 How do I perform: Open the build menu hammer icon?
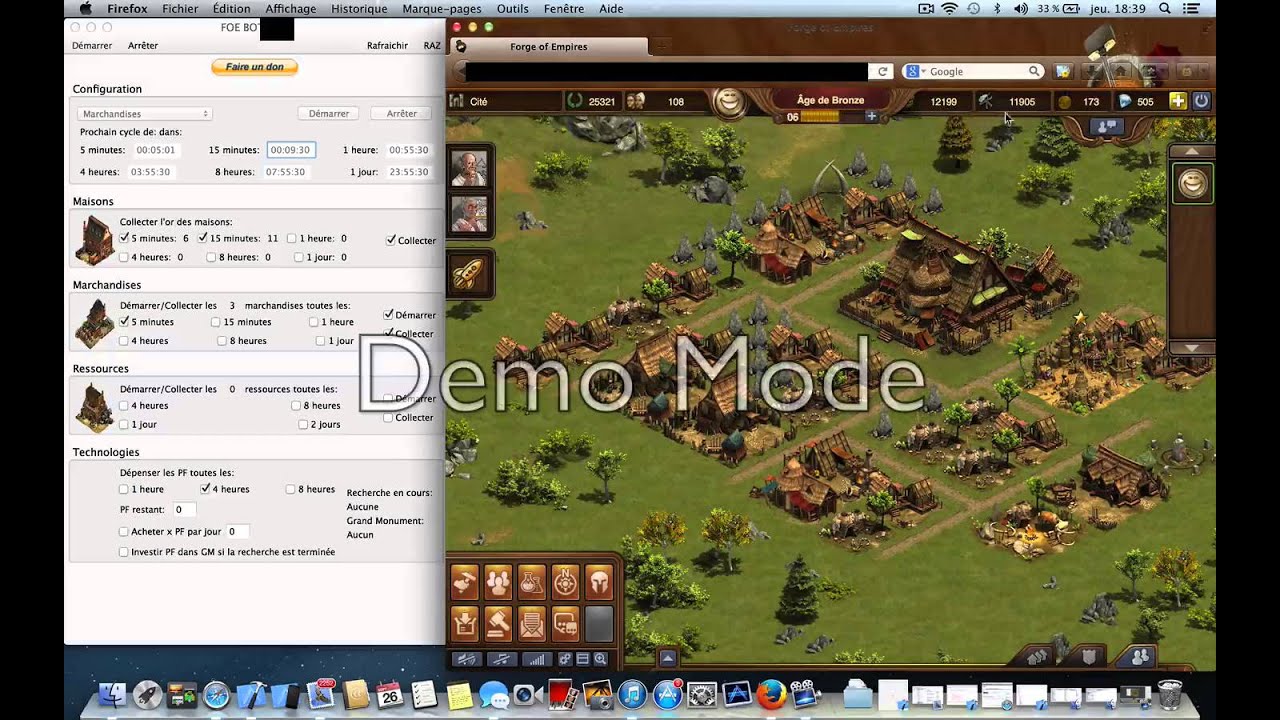tap(465, 581)
